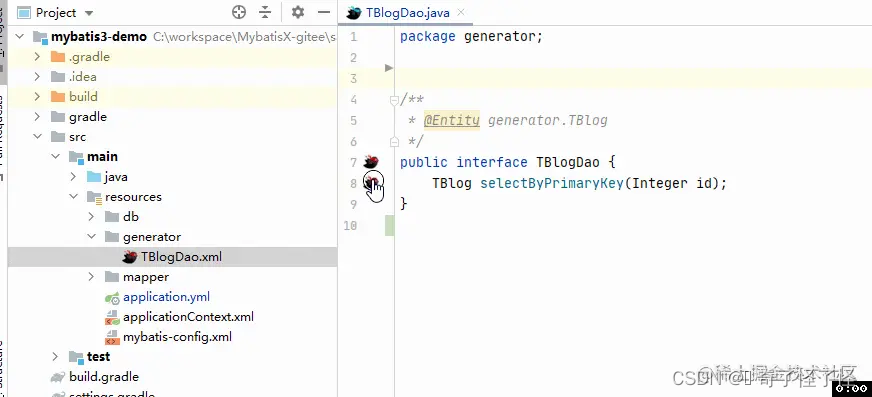Select application.yml file
This screenshot has width=872, height=397.
click(166, 297)
